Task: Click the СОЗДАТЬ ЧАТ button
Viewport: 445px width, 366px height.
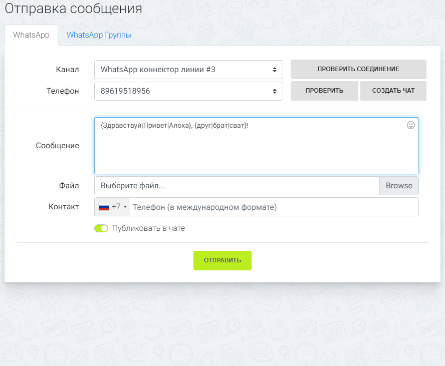Action: (393, 91)
